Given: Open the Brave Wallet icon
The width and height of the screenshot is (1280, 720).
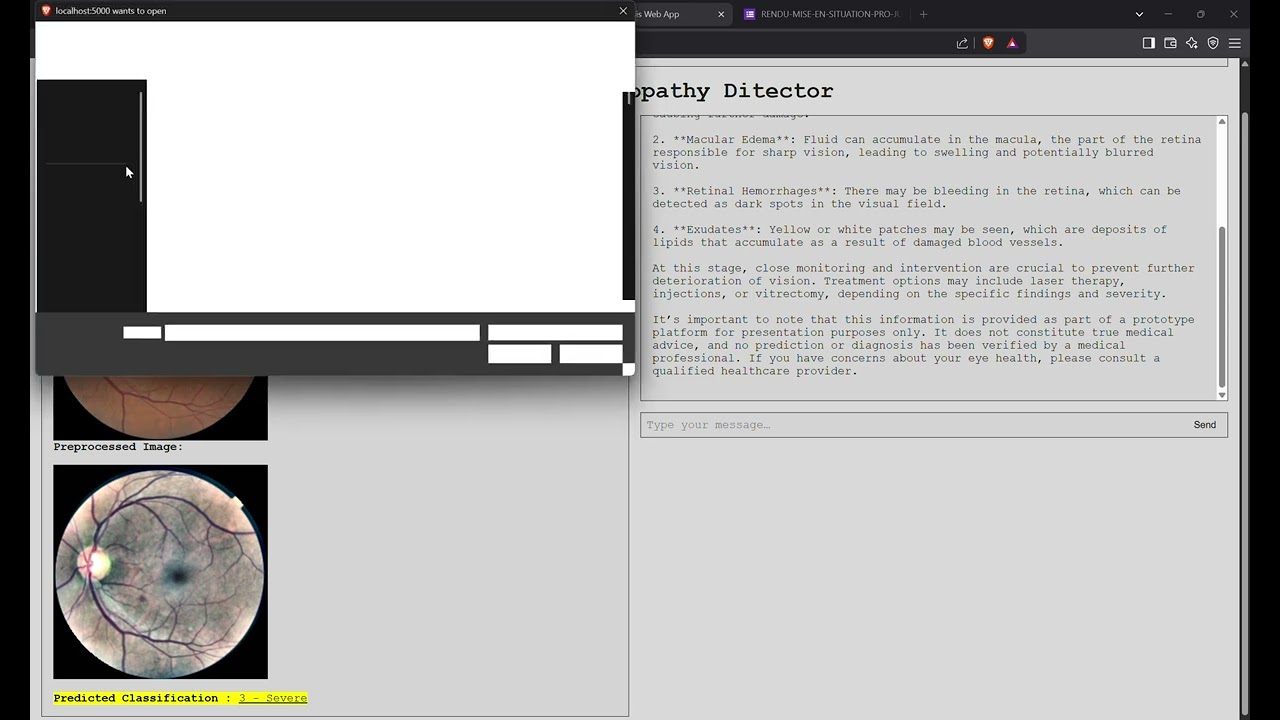Looking at the screenshot, I should 1170,43.
